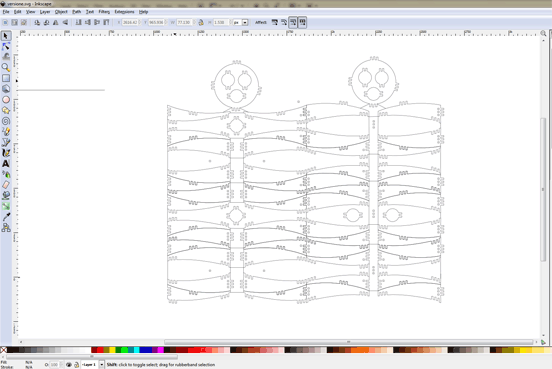The image size is (552, 369).
Task: Select the Paint Bucket fill tool
Action: point(6,195)
